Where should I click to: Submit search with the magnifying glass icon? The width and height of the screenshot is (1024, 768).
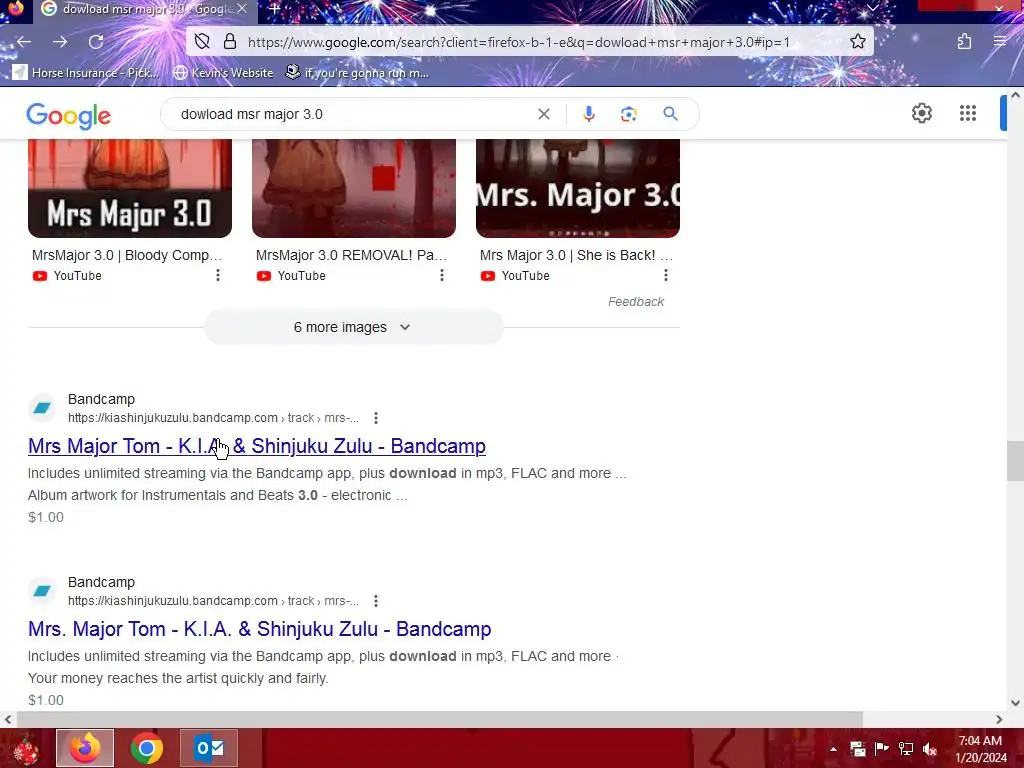click(x=670, y=114)
